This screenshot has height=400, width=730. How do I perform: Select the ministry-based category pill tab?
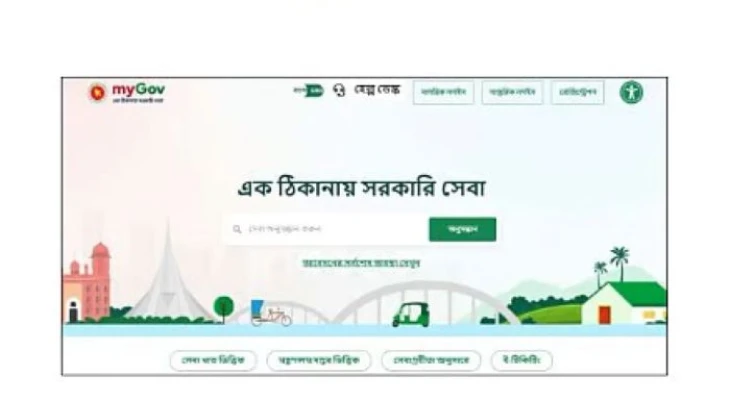(319, 360)
